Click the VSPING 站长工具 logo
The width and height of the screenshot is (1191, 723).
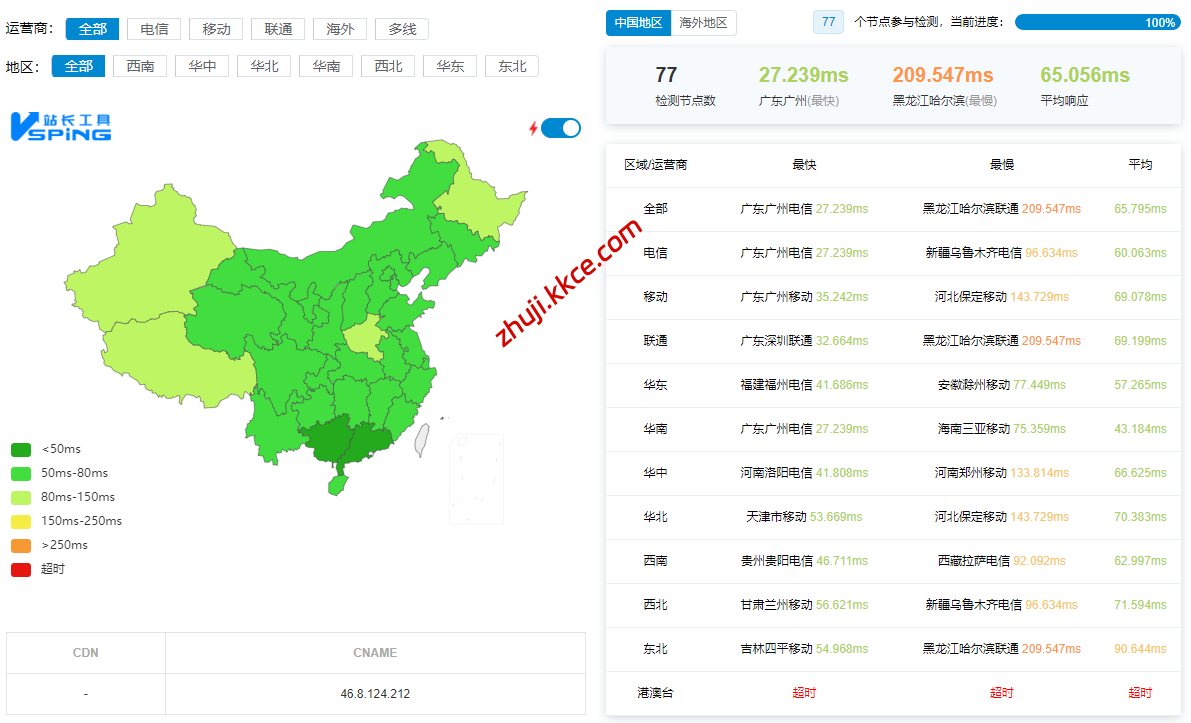coord(60,127)
